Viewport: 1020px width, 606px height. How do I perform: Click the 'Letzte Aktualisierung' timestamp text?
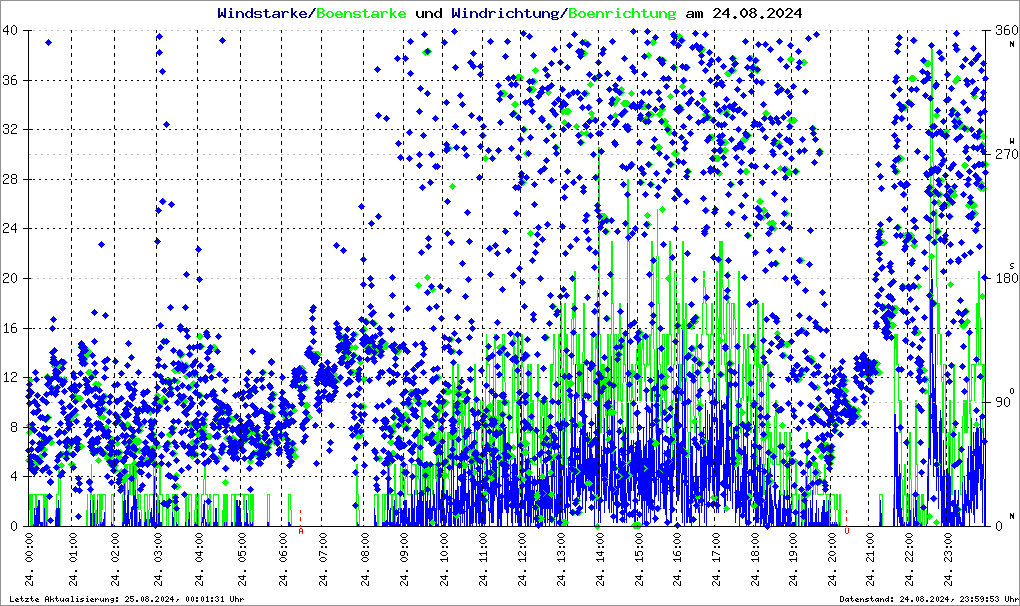coord(126,599)
